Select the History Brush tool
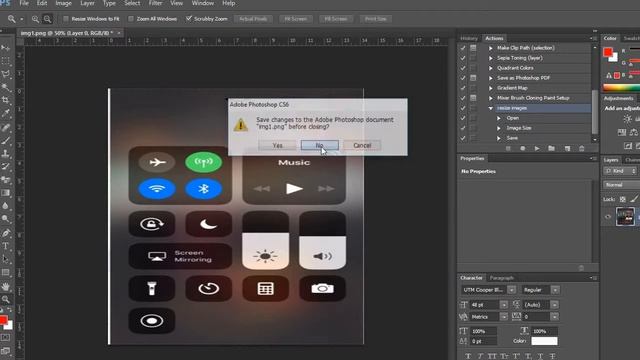The image size is (640, 360). 5,167
